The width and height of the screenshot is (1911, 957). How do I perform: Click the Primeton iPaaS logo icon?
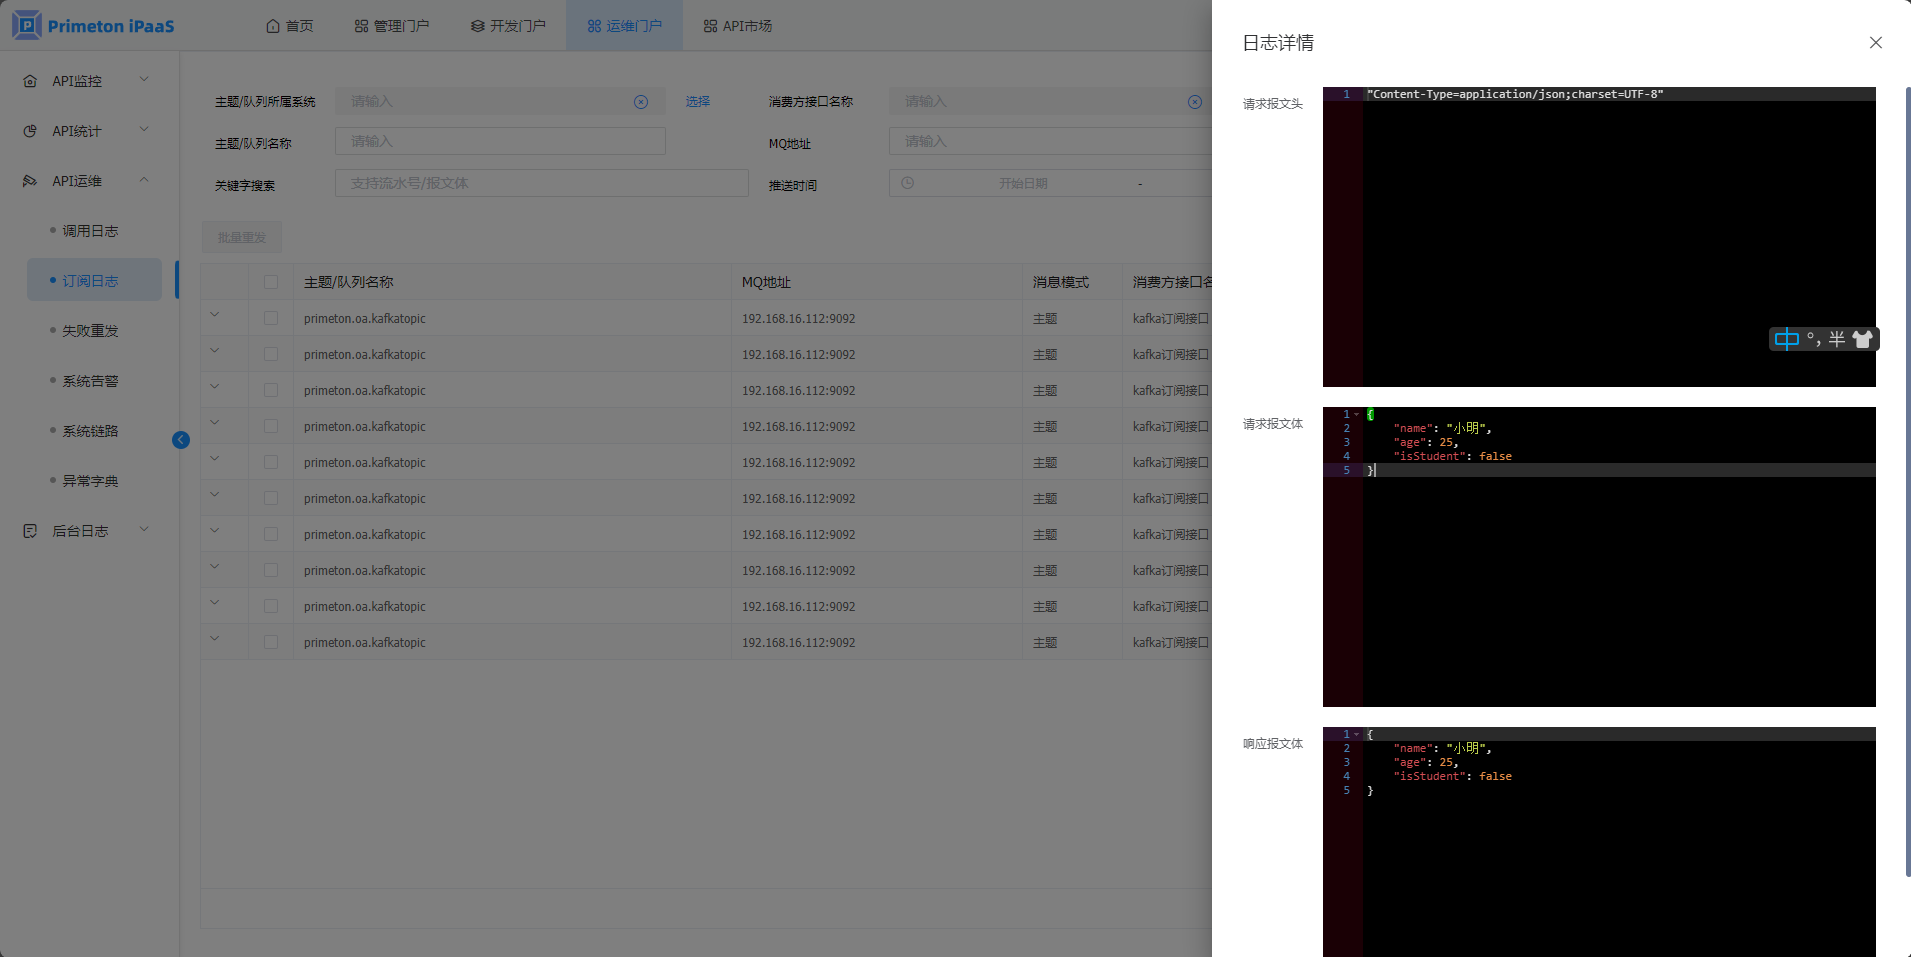(27, 25)
